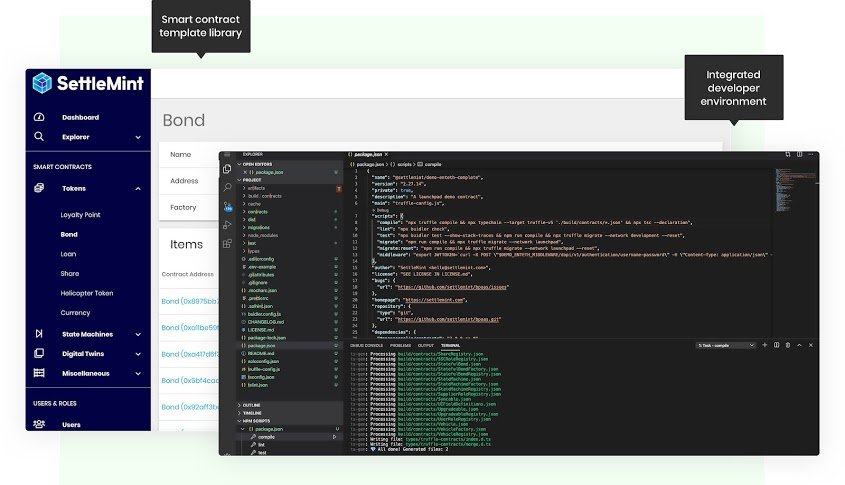Screen dimensions: 845x485
Task: Open Helicopter Token menu item
Action: 87,293
